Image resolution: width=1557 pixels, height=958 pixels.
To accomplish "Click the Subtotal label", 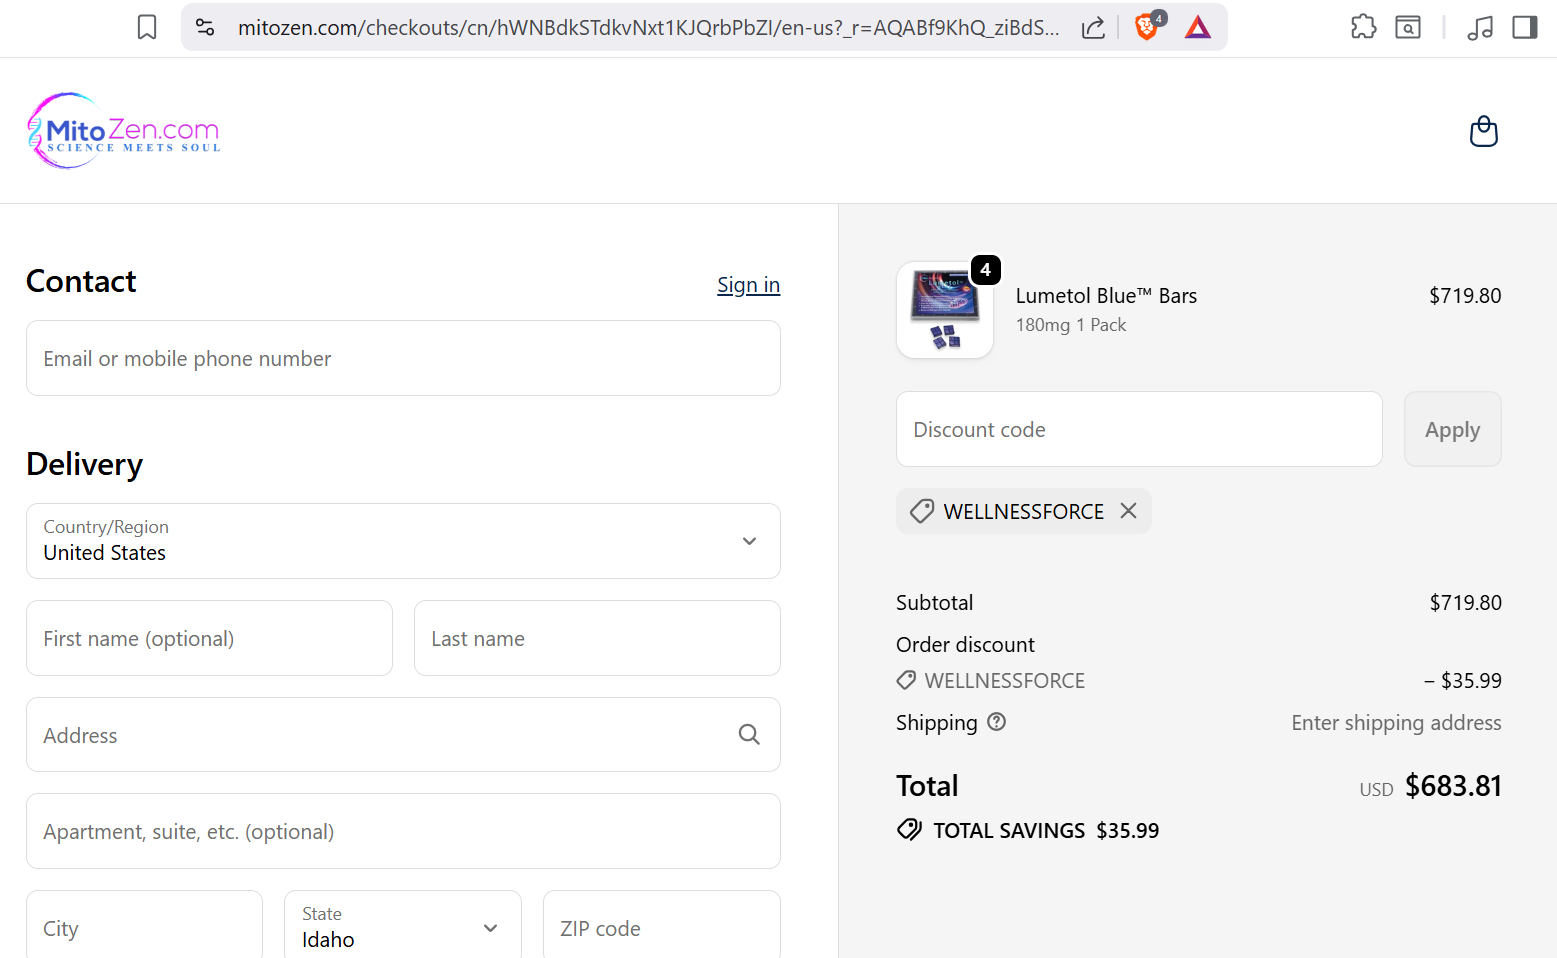I will [x=934, y=602].
